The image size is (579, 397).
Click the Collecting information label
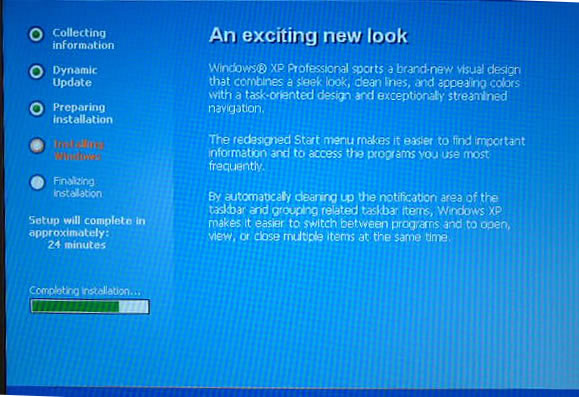tap(83, 39)
